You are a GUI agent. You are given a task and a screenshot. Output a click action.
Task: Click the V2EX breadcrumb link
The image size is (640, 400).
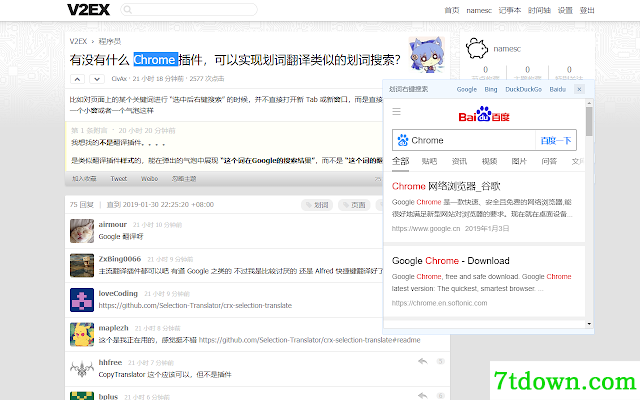click(78, 41)
